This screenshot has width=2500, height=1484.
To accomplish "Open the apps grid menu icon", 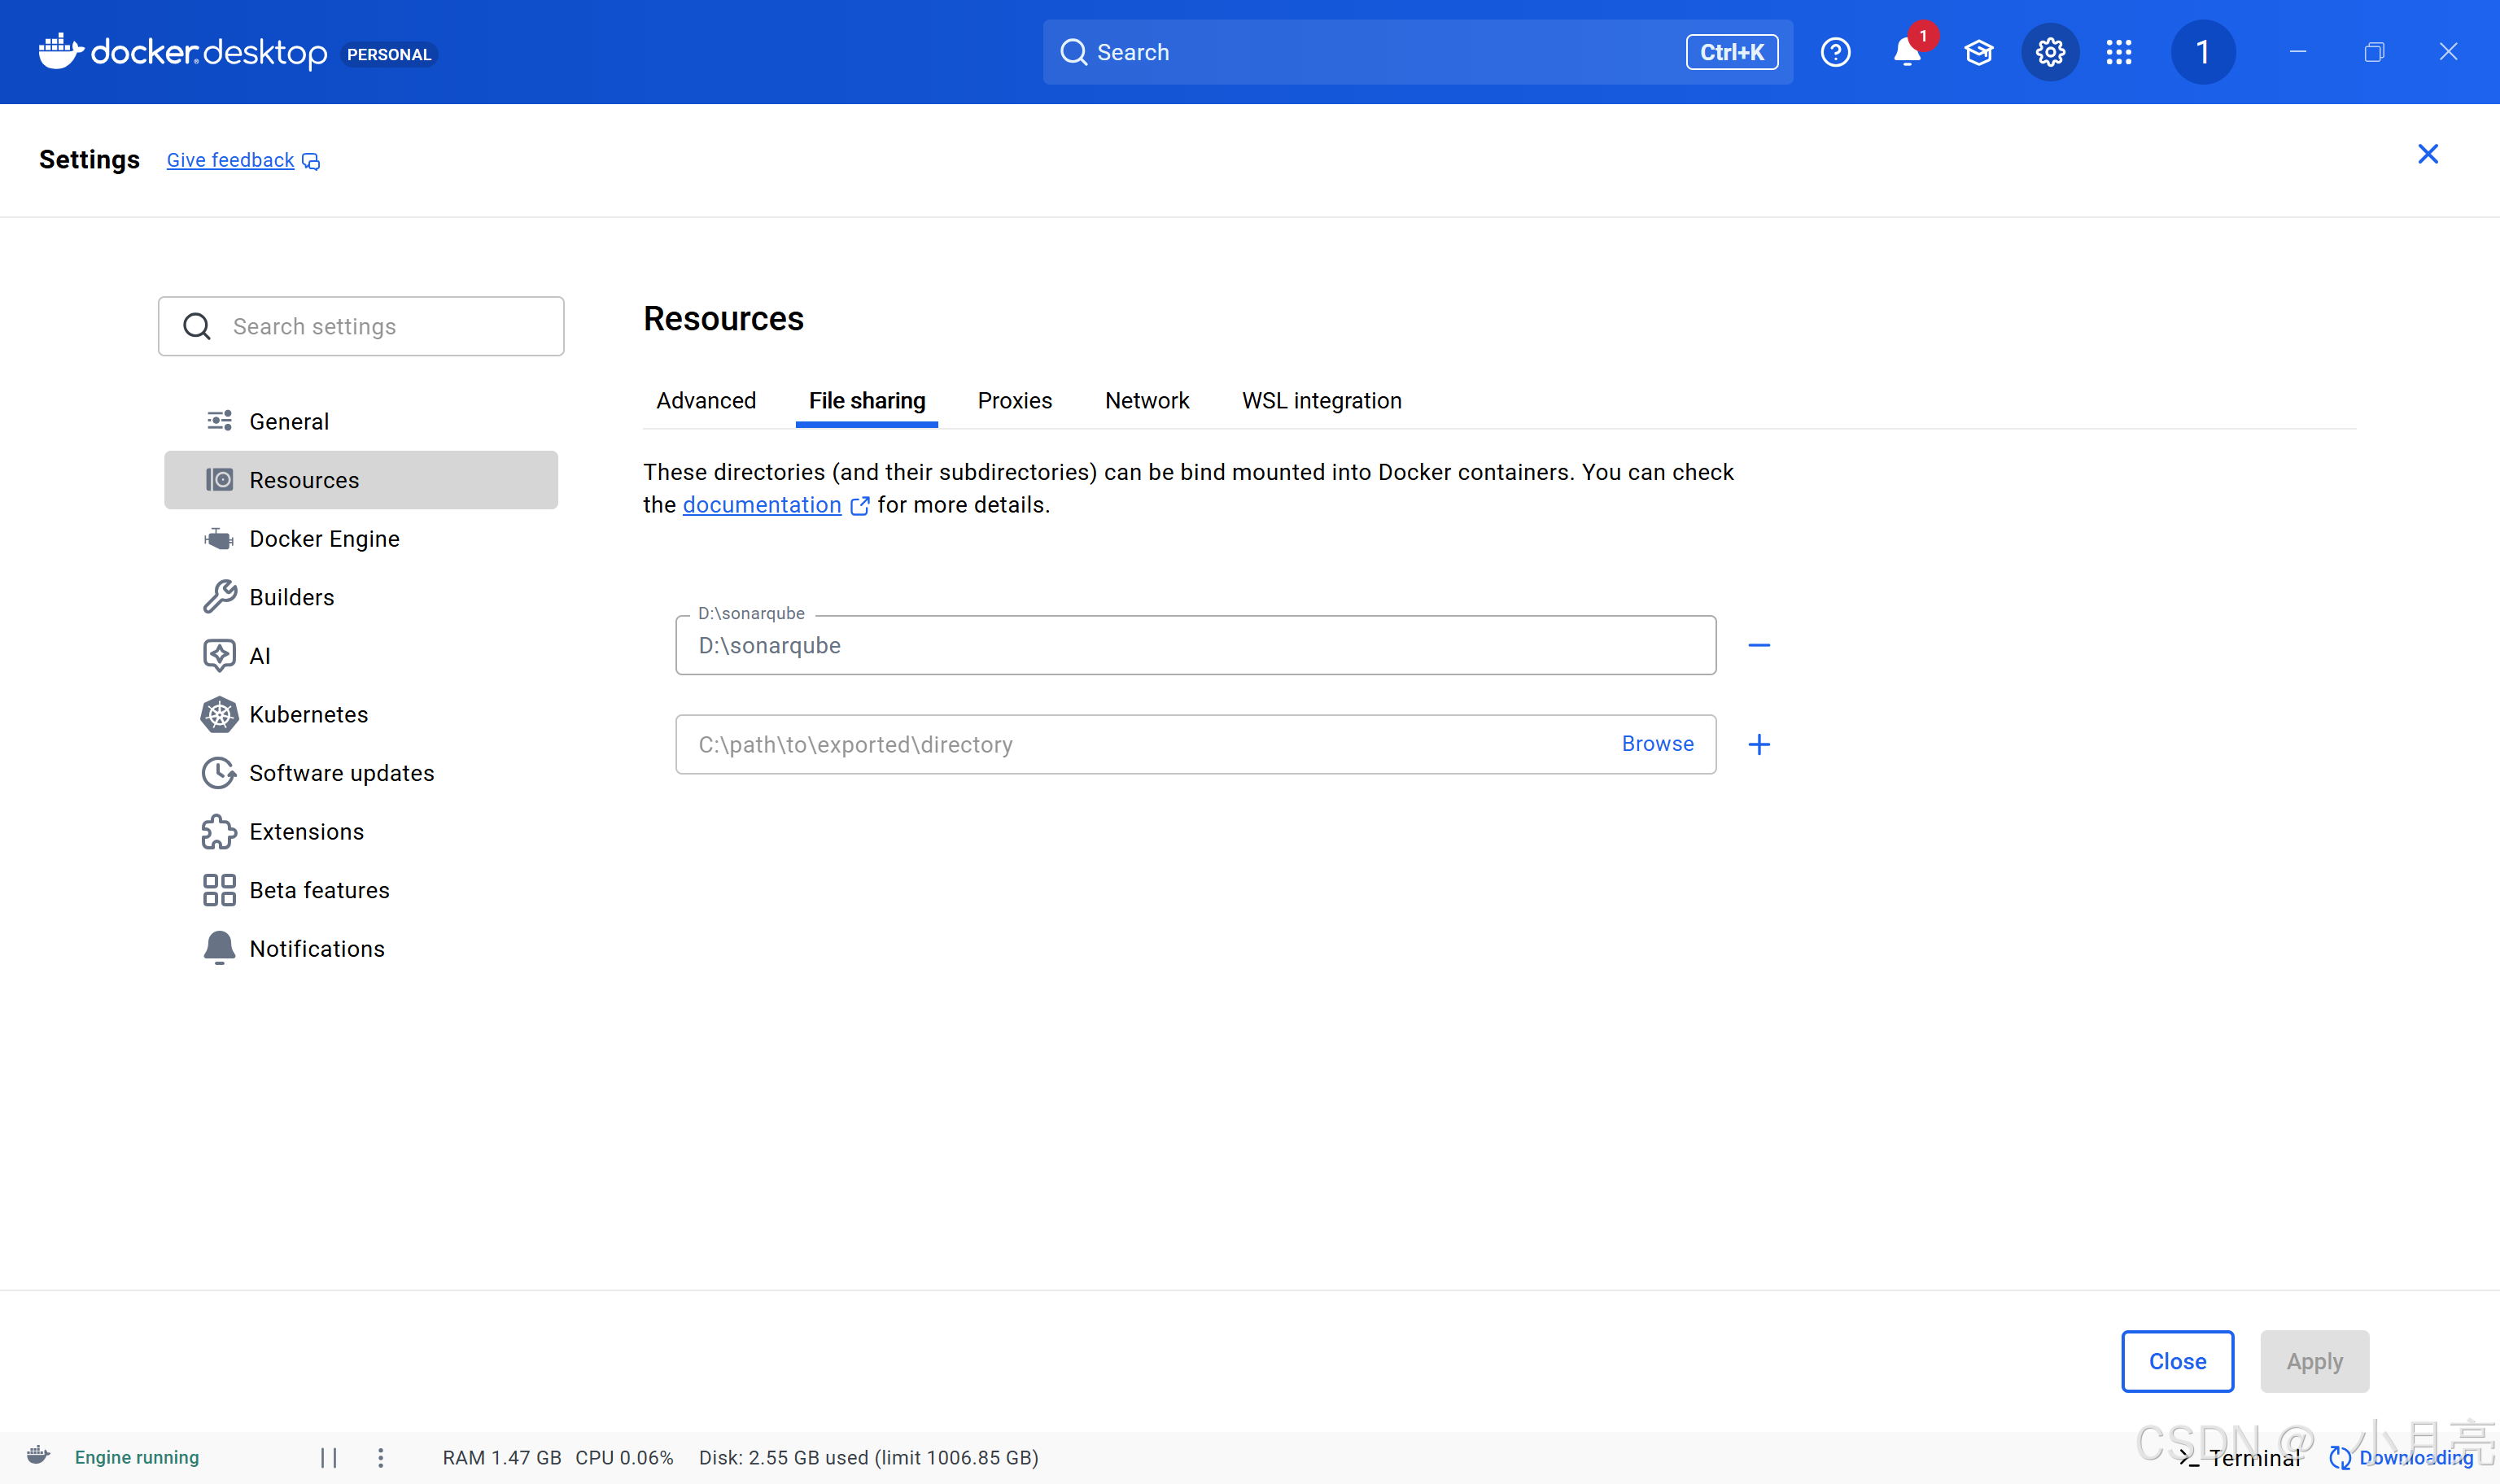I will (2119, 52).
